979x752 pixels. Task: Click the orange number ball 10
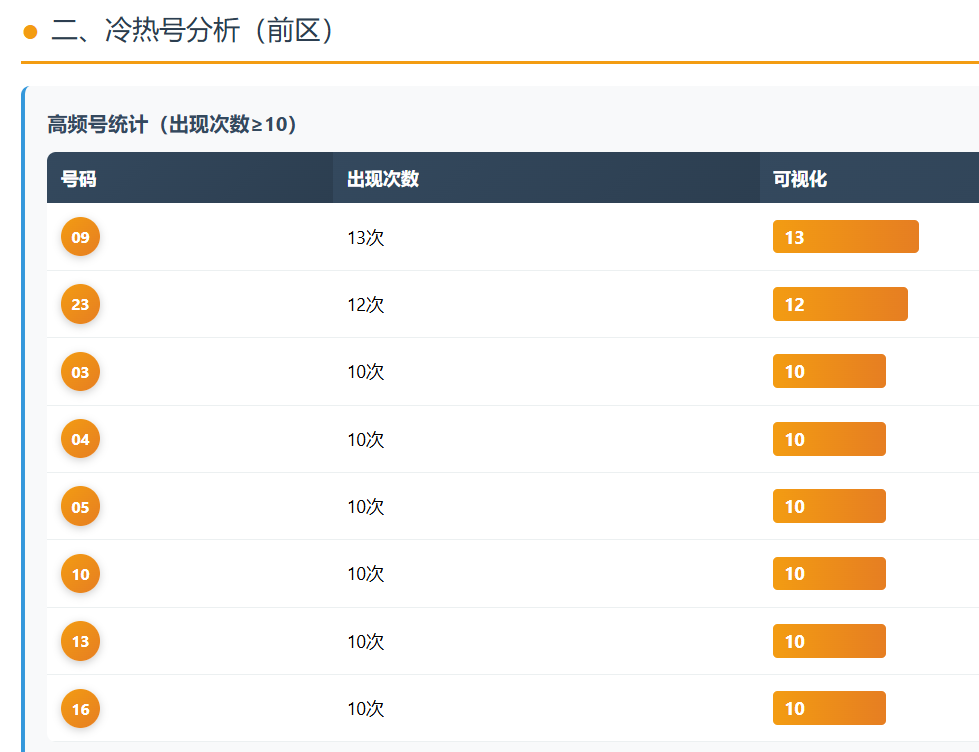click(80, 574)
